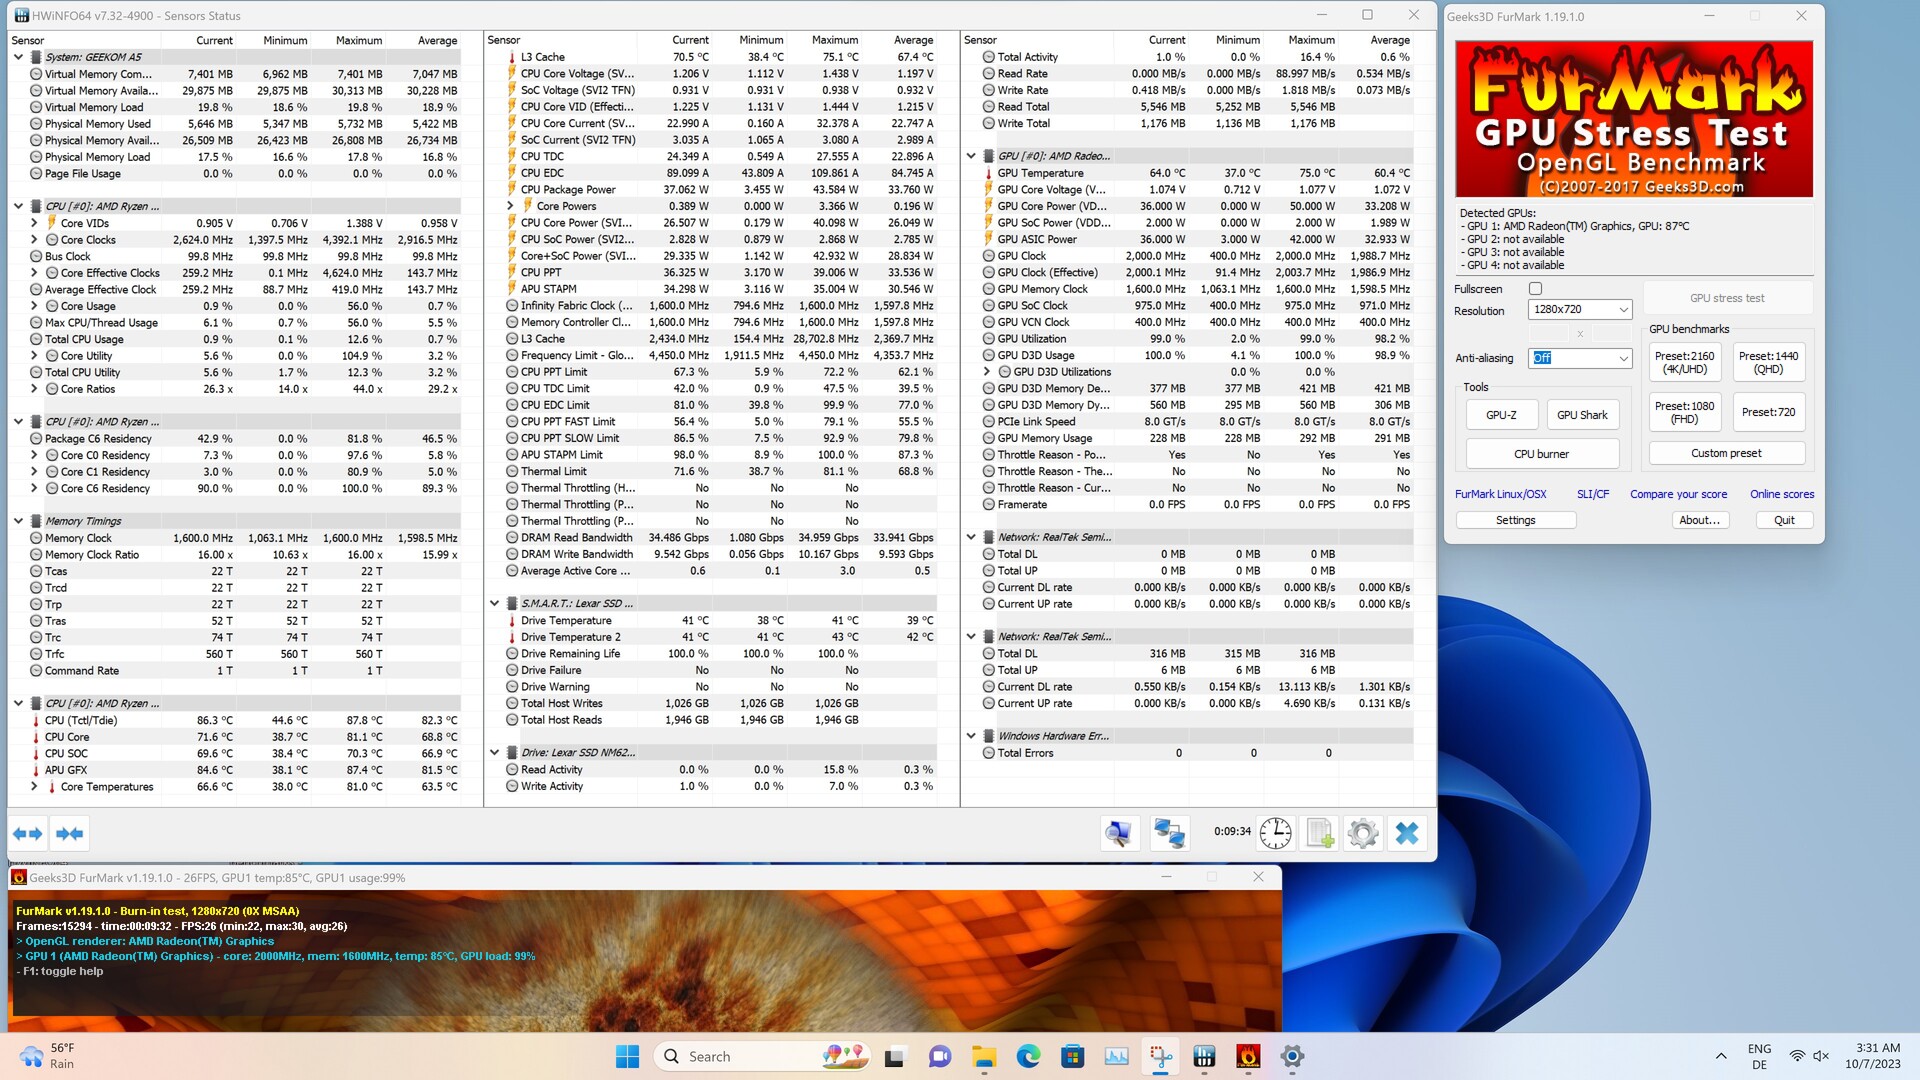The height and width of the screenshot is (1080, 1920).
Task: Open Microsoft Store from the taskbar
Action: point(1072,1056)
